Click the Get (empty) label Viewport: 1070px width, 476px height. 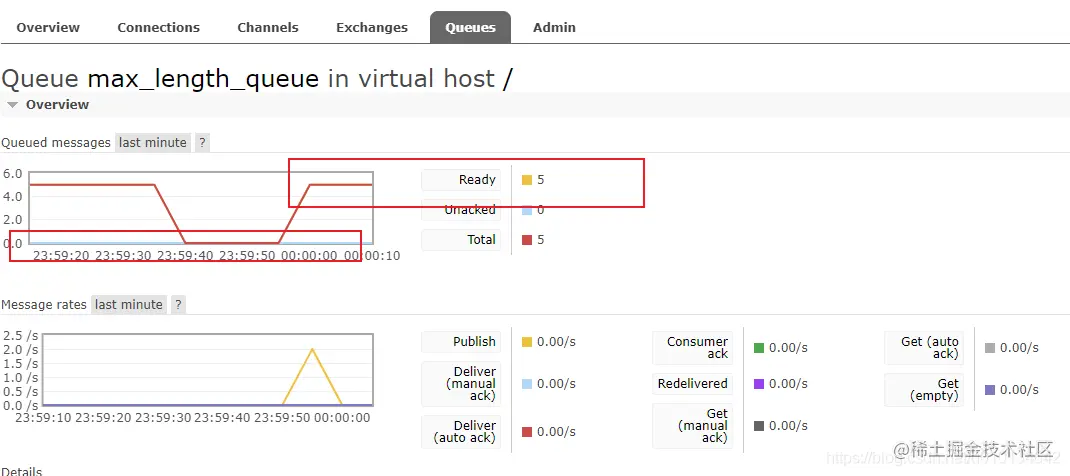coord(924,390)
